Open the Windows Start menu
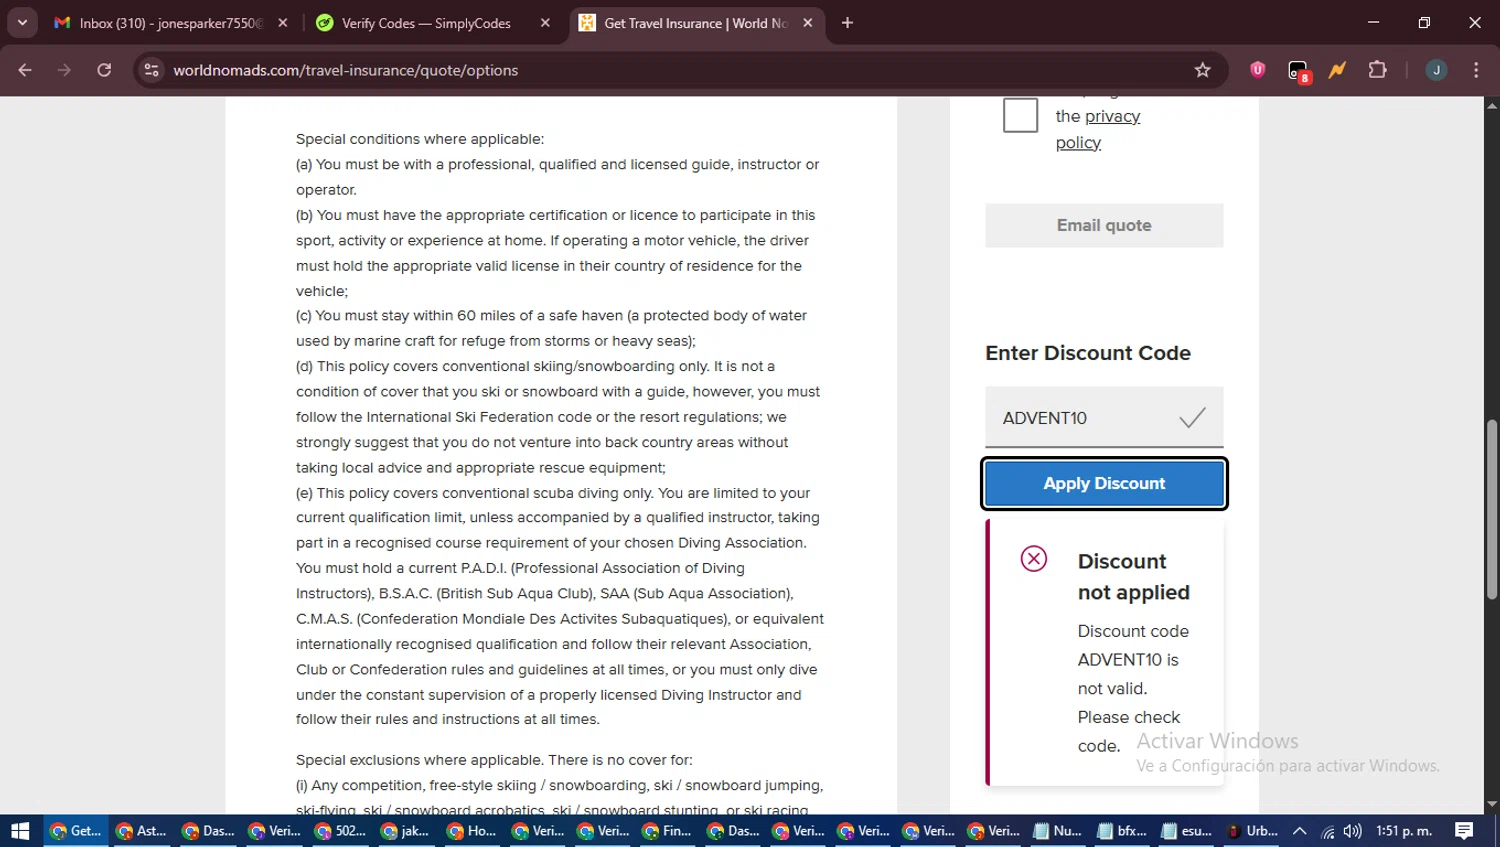Viewport: 1500px width, 847px height. (20, 831)
